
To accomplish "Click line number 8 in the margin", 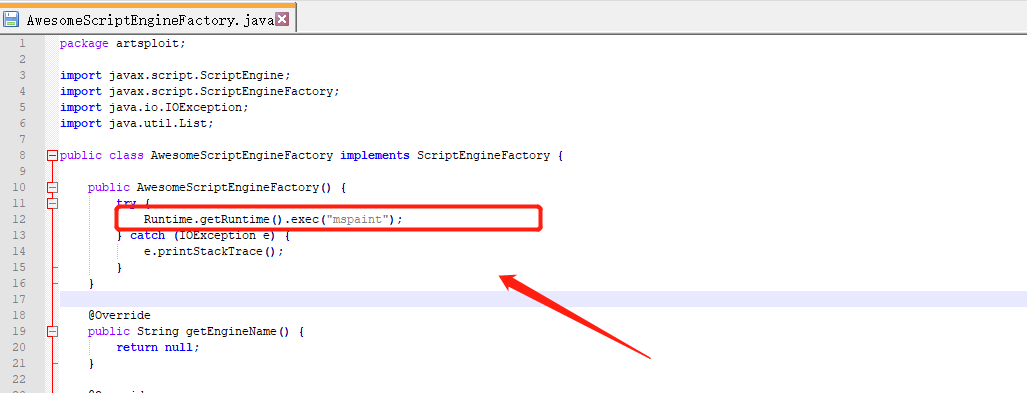I will pos(22,155).
